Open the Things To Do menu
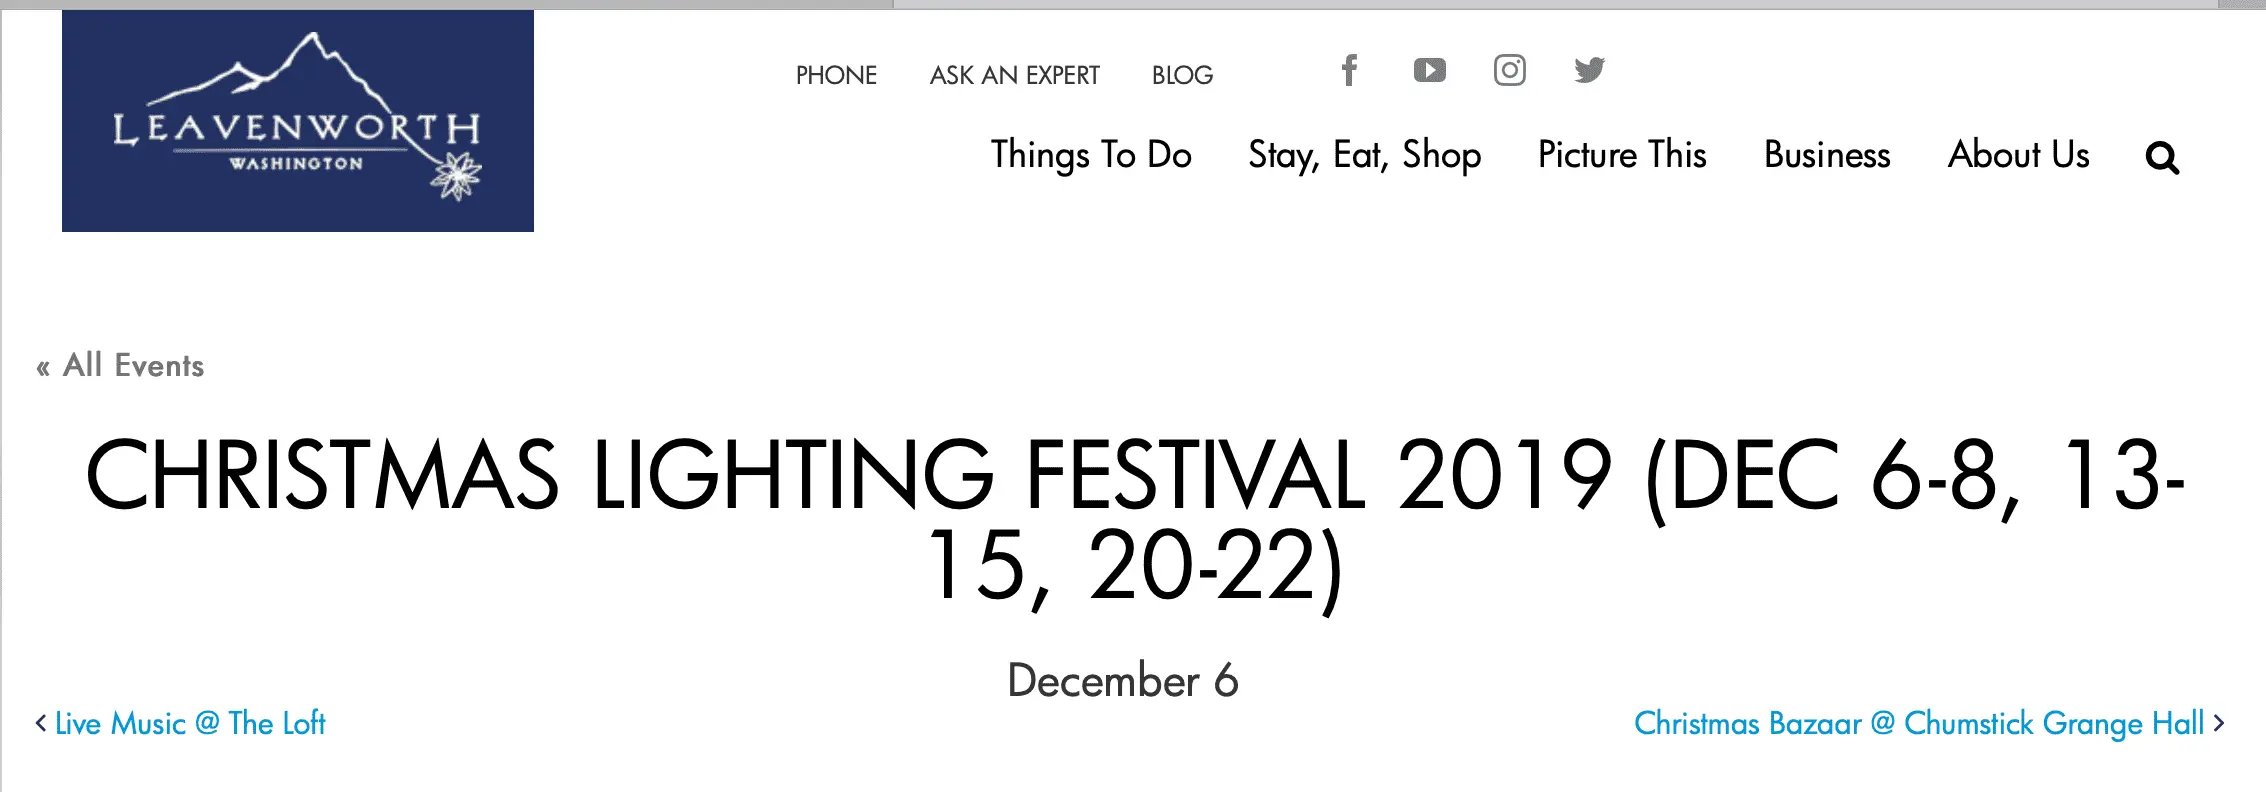The height and width of the screenshot is (792, 2266). point(1091,156)
